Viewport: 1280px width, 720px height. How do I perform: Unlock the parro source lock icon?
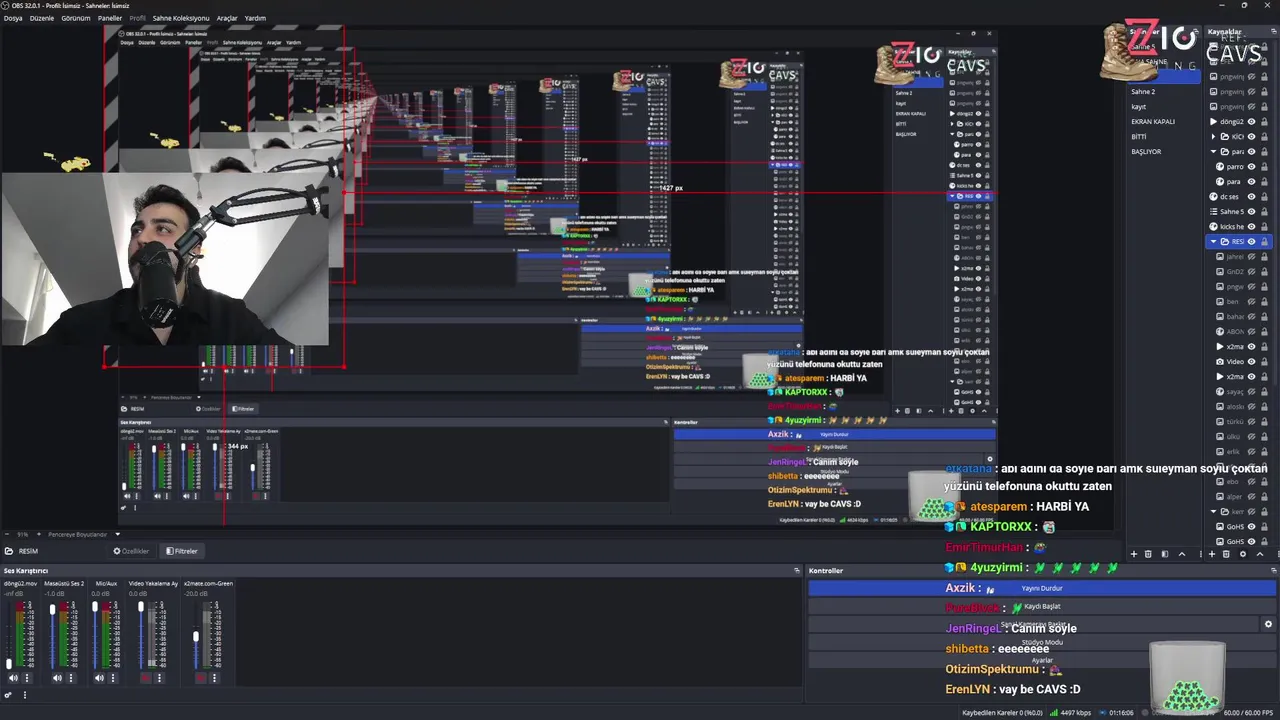(x=1264, y=167)
